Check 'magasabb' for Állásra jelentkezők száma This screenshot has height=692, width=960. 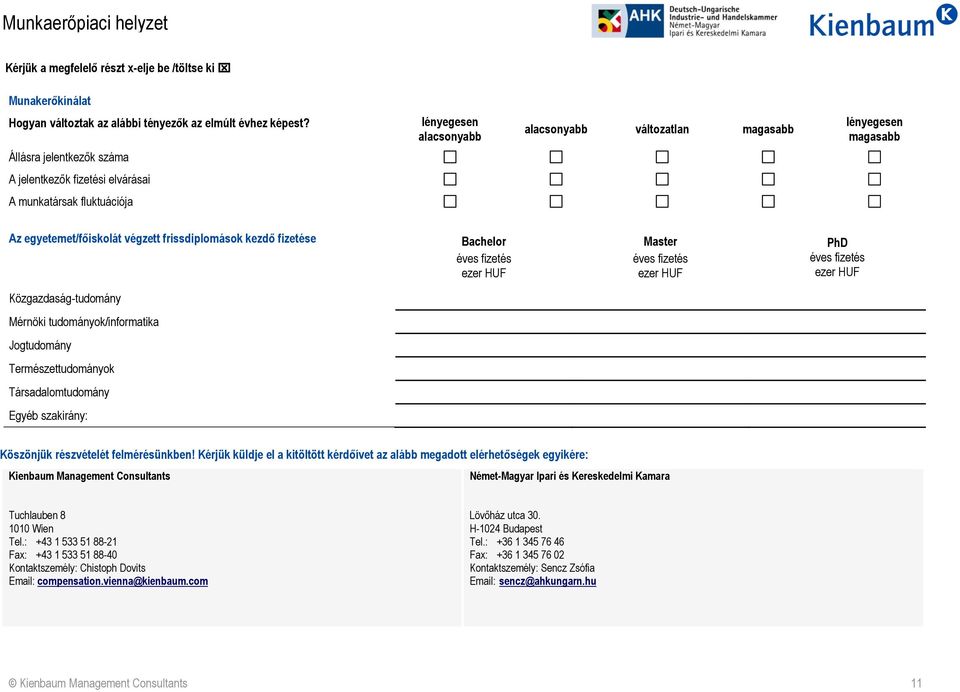pos(768,157)
